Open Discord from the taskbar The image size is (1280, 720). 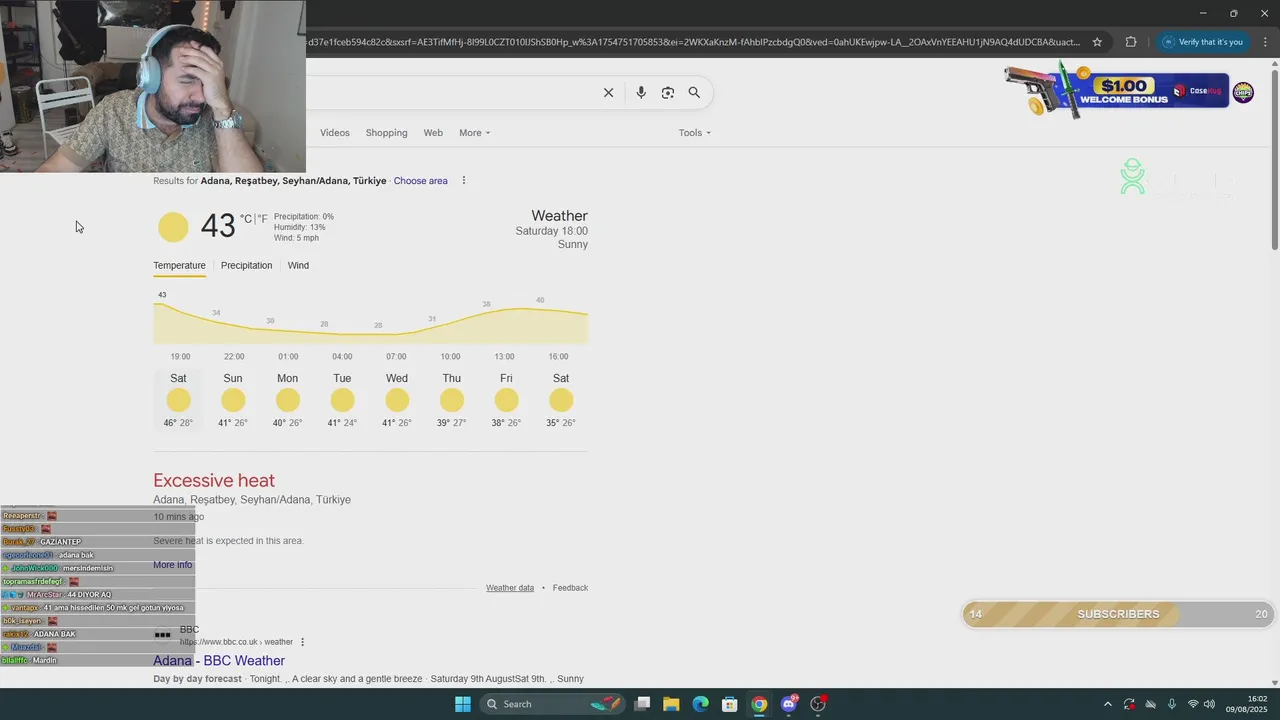(x=789, y=704)
